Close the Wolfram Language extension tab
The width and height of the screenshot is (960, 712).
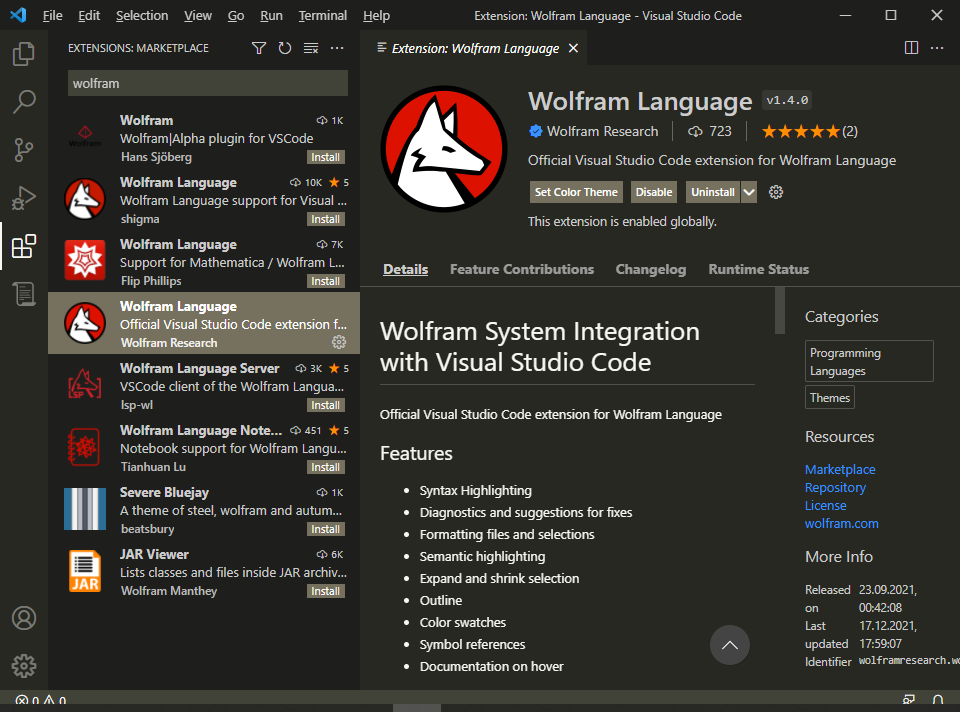(573, 48)
